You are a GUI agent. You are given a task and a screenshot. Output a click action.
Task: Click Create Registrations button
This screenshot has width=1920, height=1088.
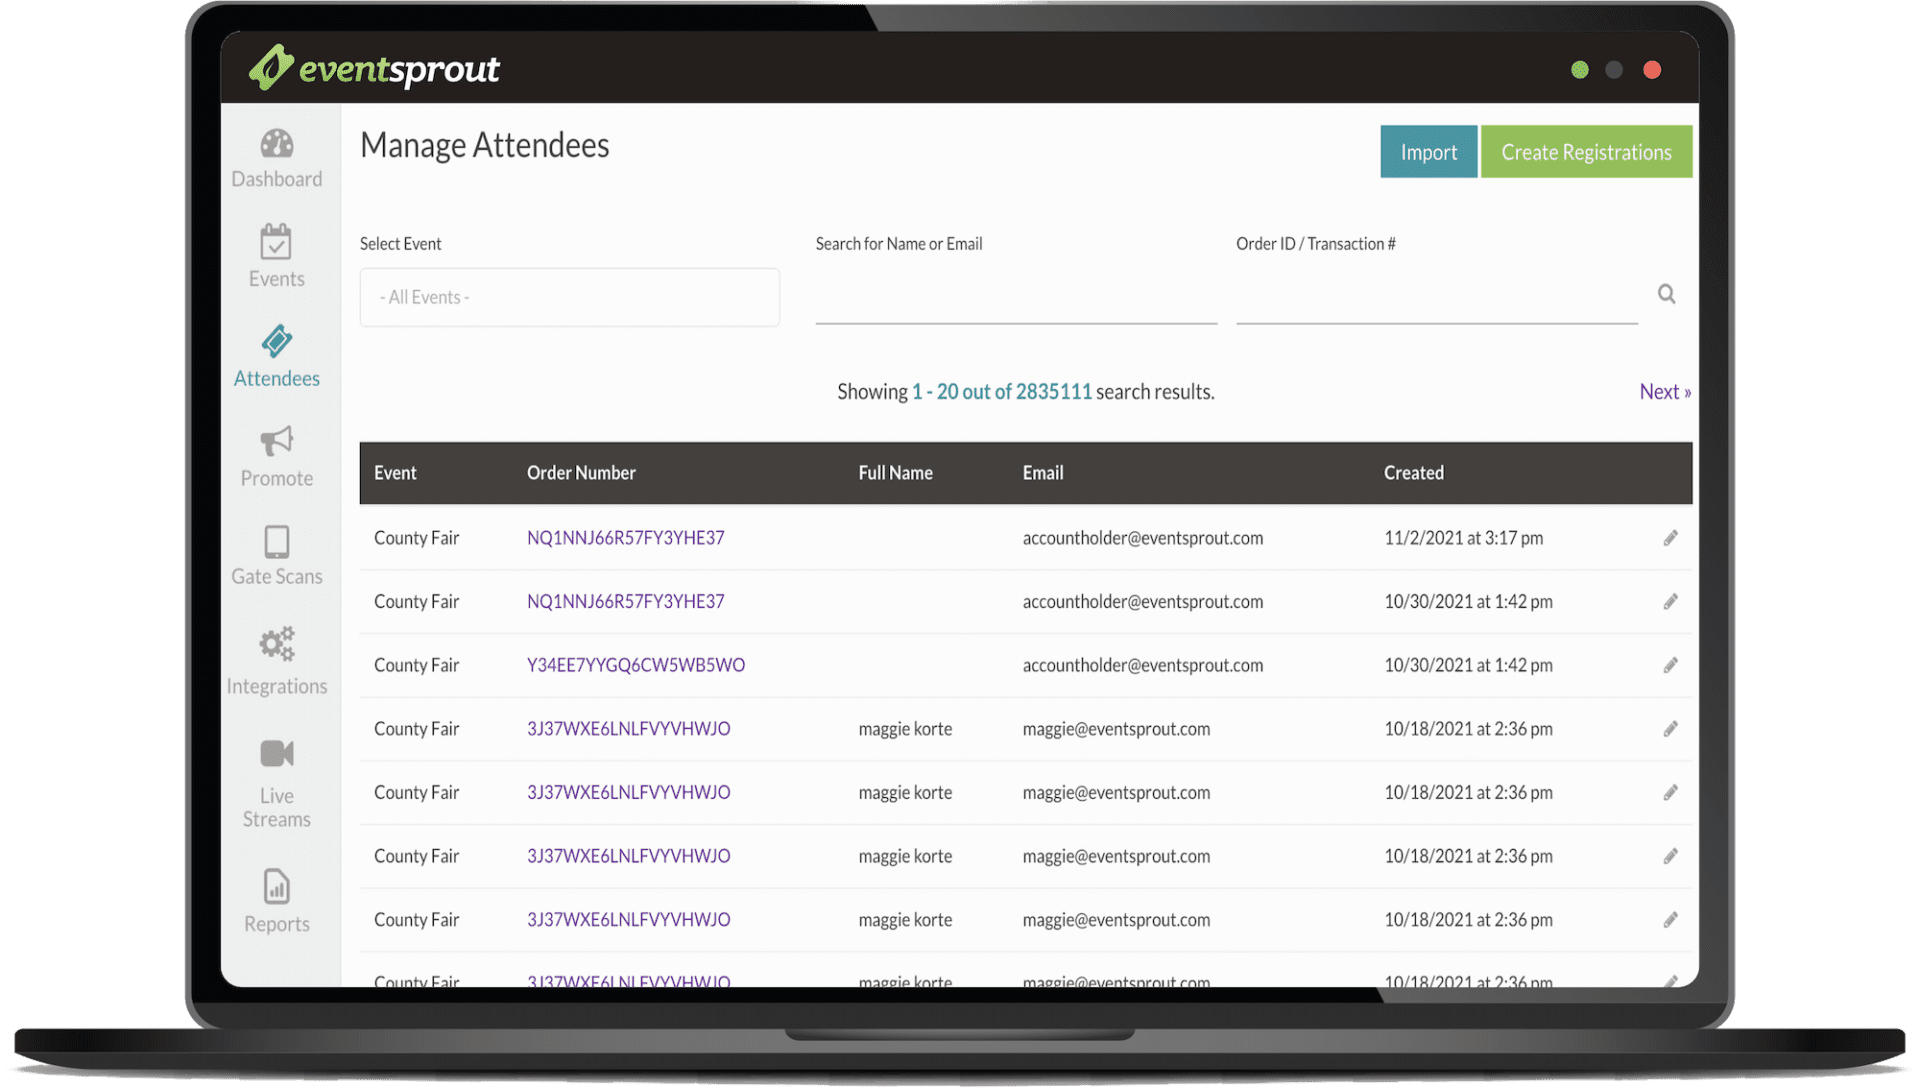point(1584,152)
